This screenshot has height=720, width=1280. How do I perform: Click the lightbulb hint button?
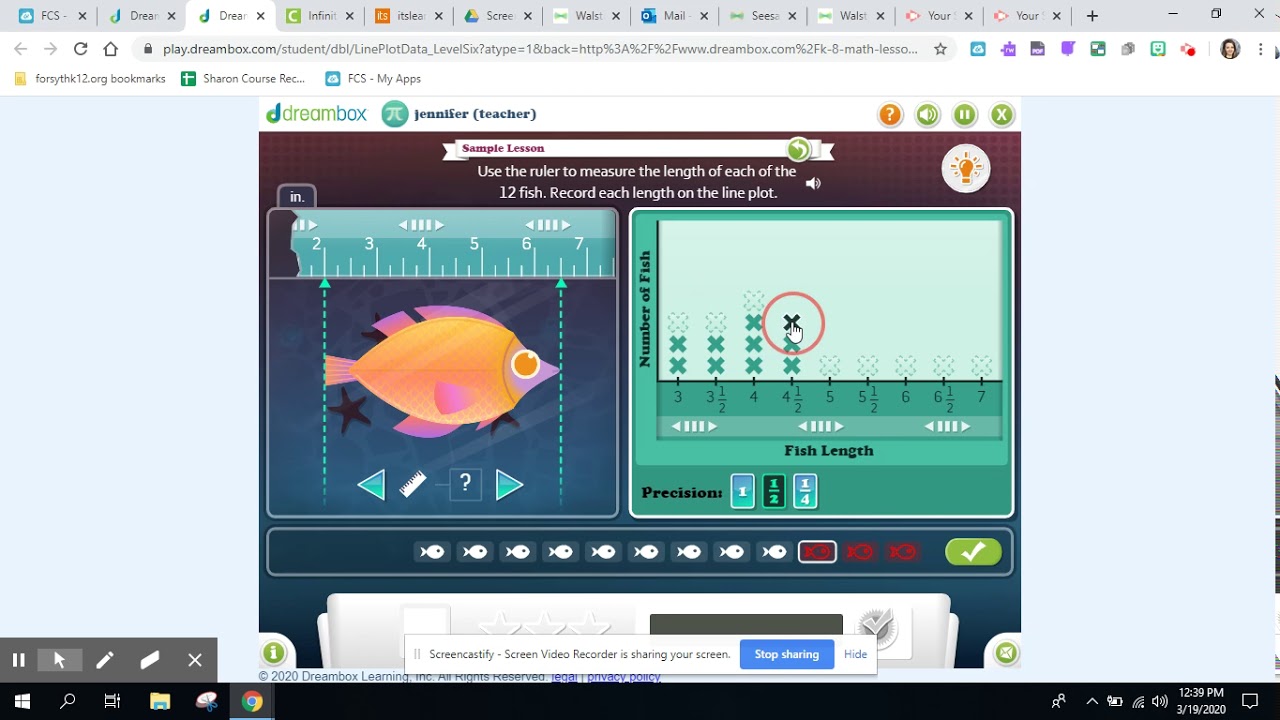coord(966,169)
